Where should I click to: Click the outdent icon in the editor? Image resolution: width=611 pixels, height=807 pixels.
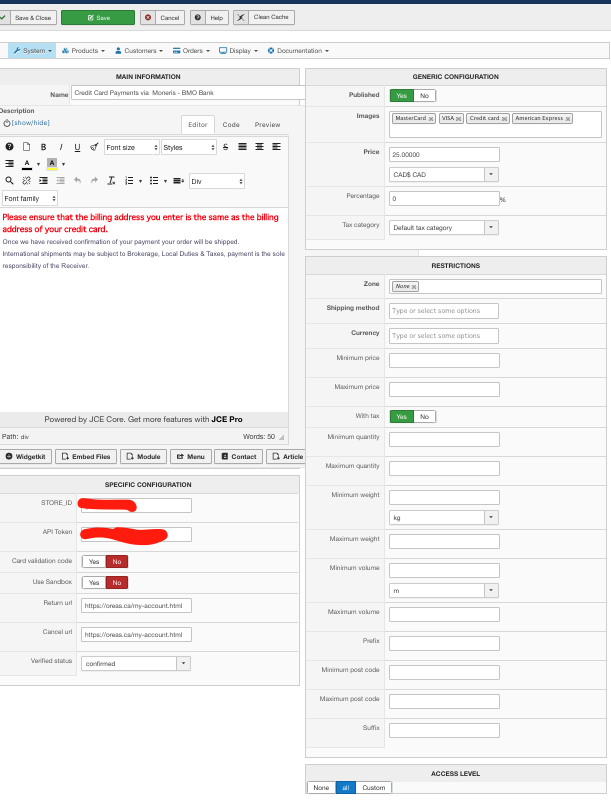point(60,181)
